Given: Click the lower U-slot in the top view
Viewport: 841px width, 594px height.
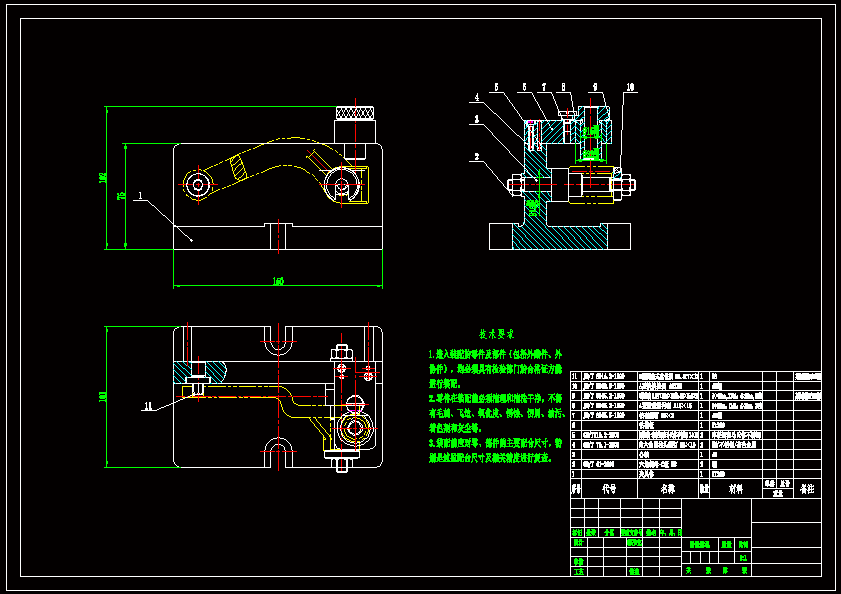Looking at the screenshot, I should click(x=279, y=449).
